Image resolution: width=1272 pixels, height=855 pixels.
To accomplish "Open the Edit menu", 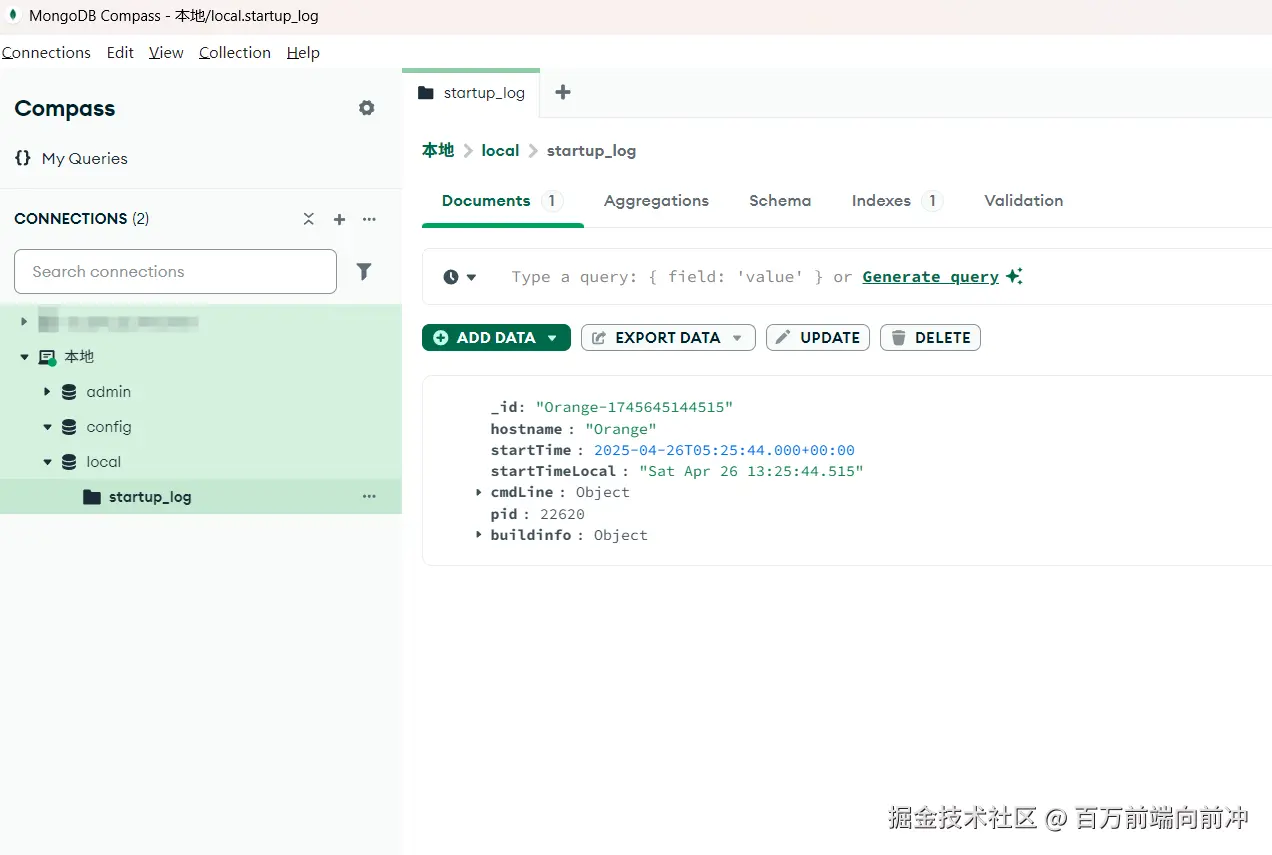I will (x=120, y=53).
